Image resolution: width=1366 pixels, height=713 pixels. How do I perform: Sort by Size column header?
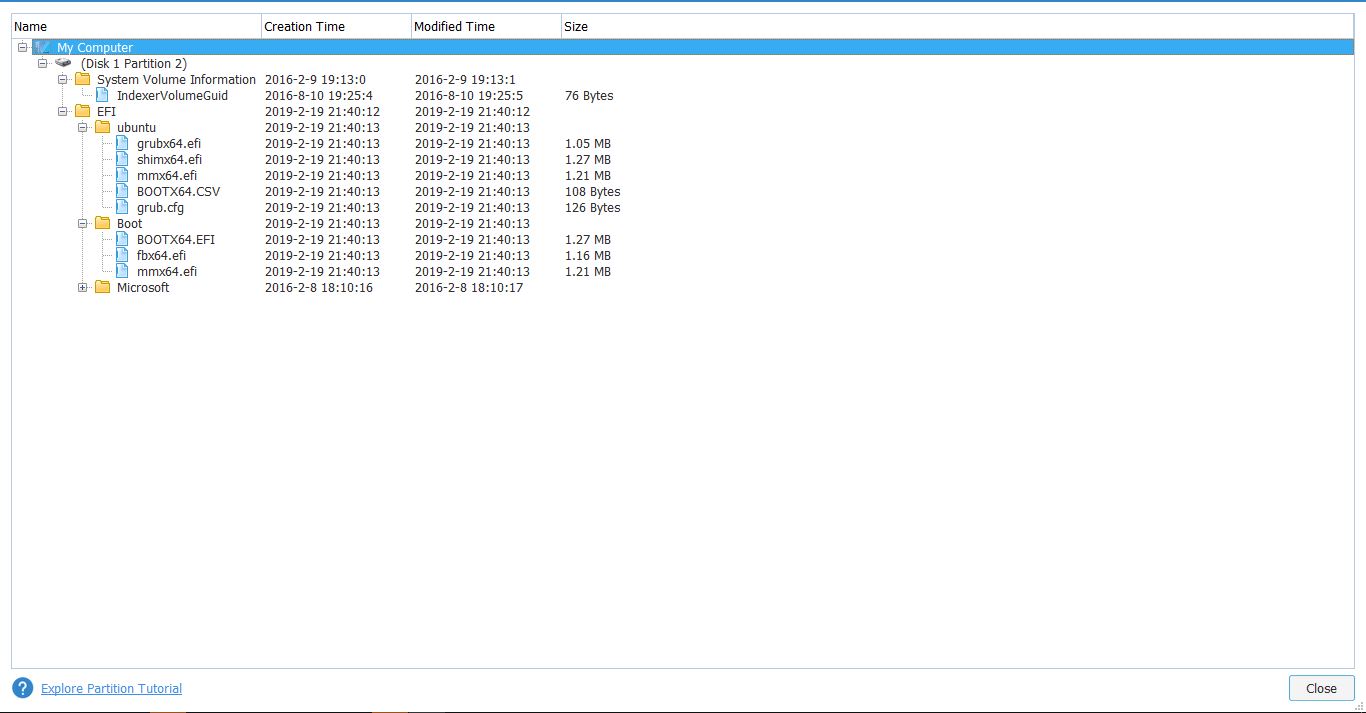[x=576, y=27]
